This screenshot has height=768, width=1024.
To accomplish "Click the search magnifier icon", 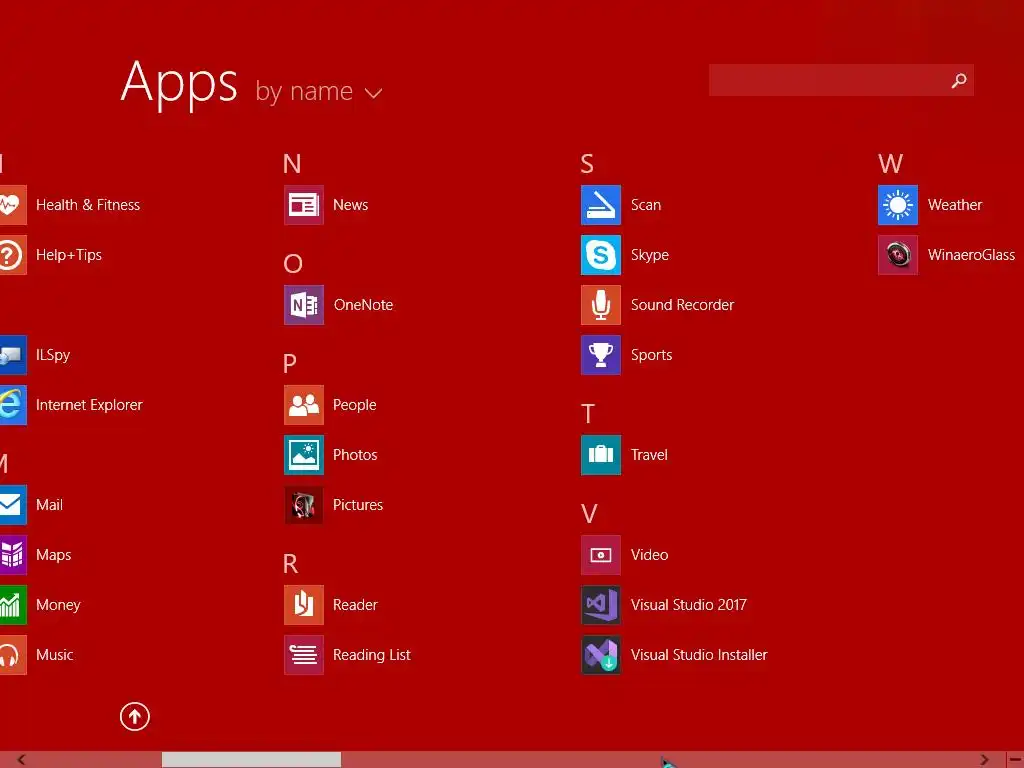I will tap(959, 80).
